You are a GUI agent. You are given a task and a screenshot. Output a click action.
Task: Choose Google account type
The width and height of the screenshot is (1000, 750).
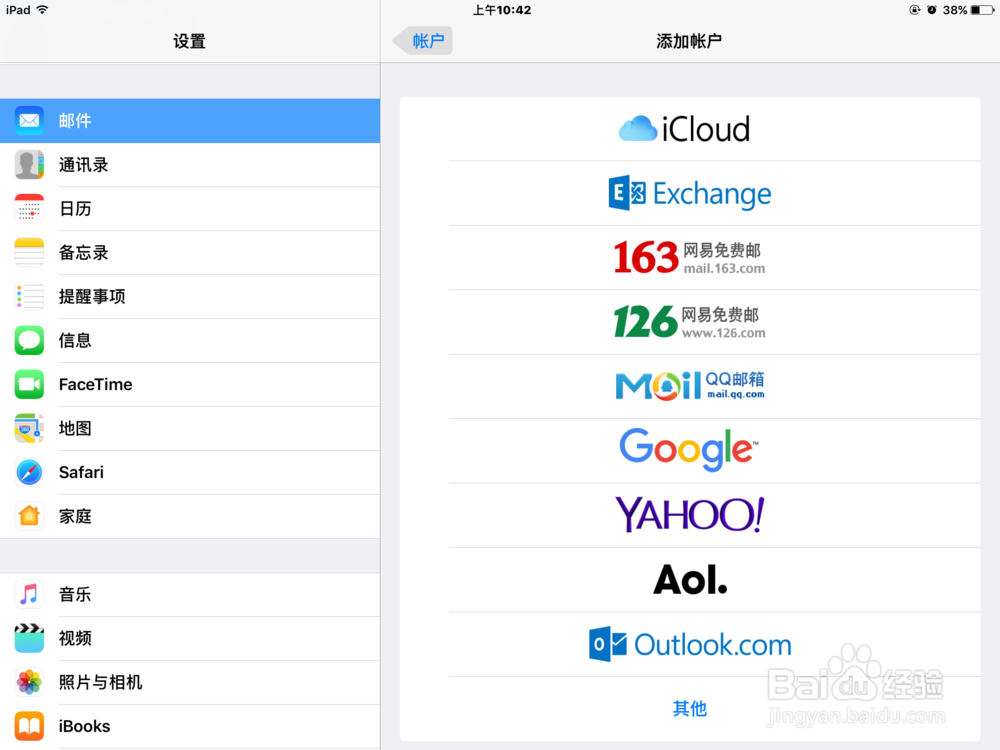[690, 451]
